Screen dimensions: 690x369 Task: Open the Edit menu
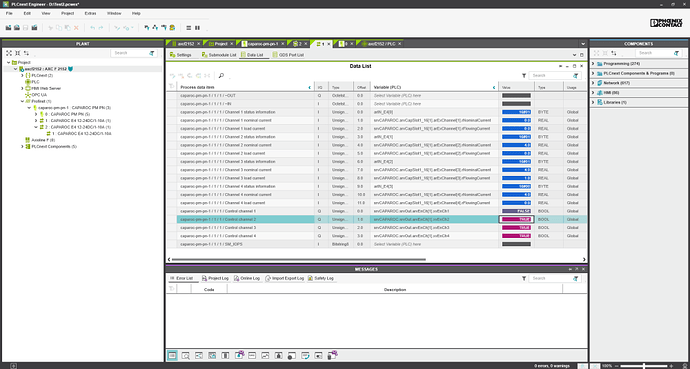point(27,13)
